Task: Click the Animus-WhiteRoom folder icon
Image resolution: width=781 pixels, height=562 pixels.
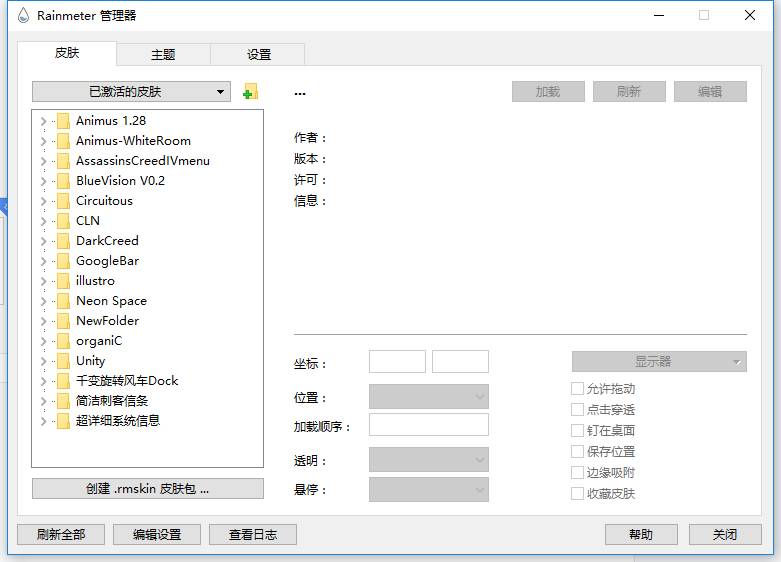Action: [x=63, y=141]
